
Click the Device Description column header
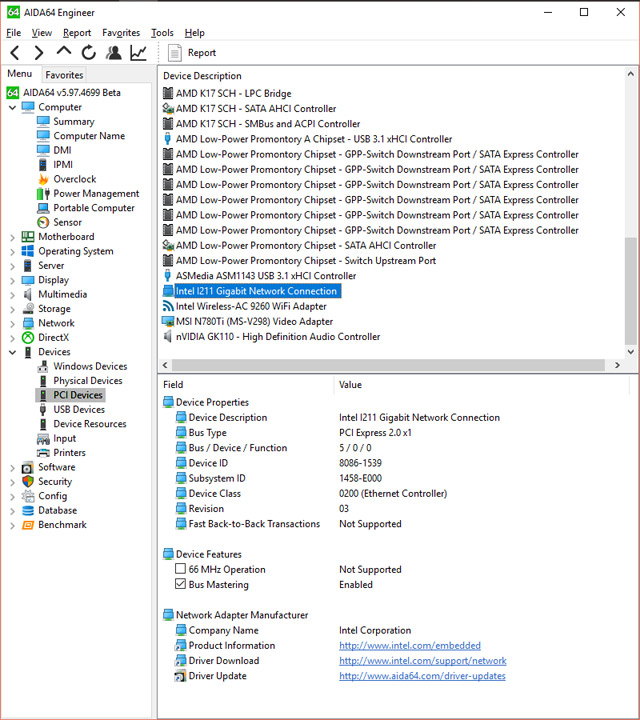[x=202, y=76]
